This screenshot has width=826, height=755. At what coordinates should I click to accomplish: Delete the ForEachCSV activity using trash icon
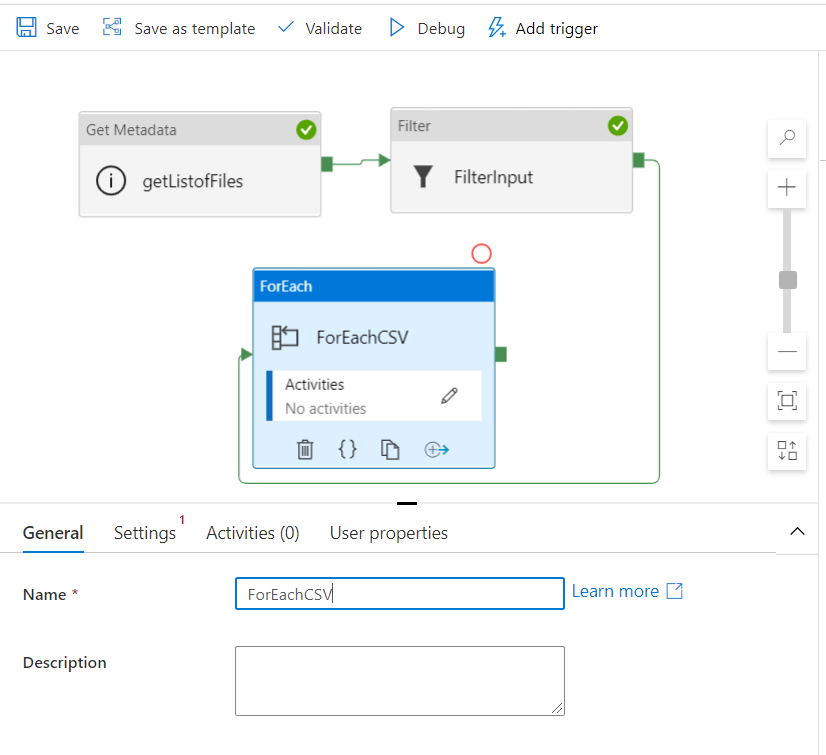[x=305, y=449]
